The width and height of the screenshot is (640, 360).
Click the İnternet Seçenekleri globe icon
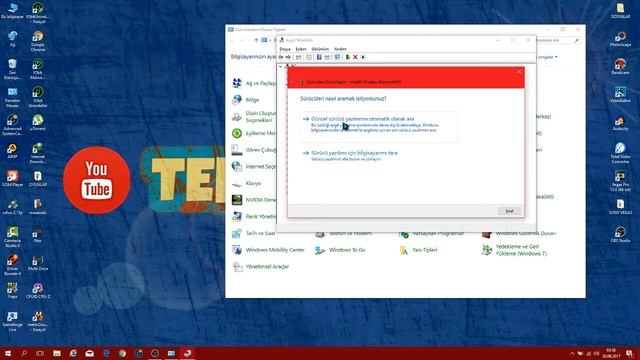click(x=237, y=167)
